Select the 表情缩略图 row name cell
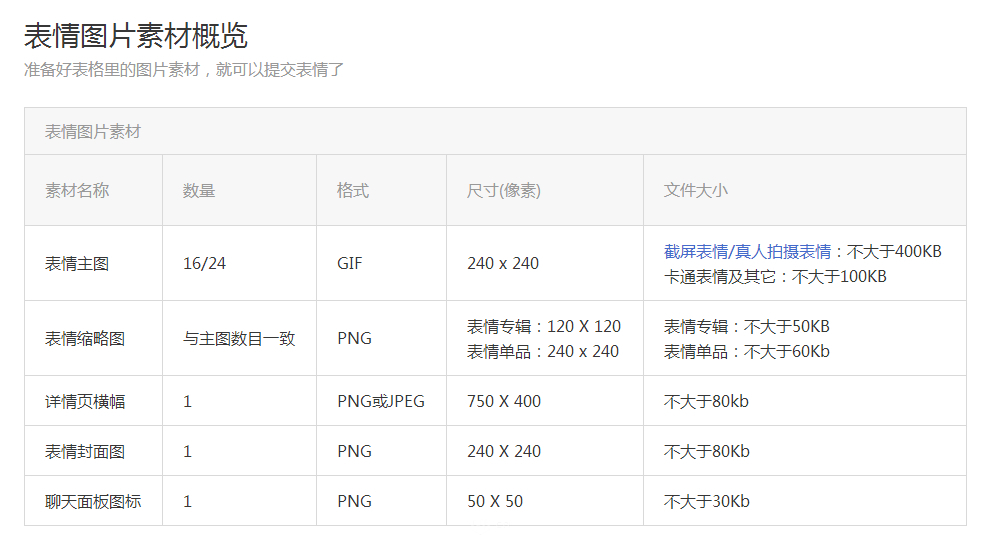The height and width of the screenshot is (540, 982). (x=93, y=339)
